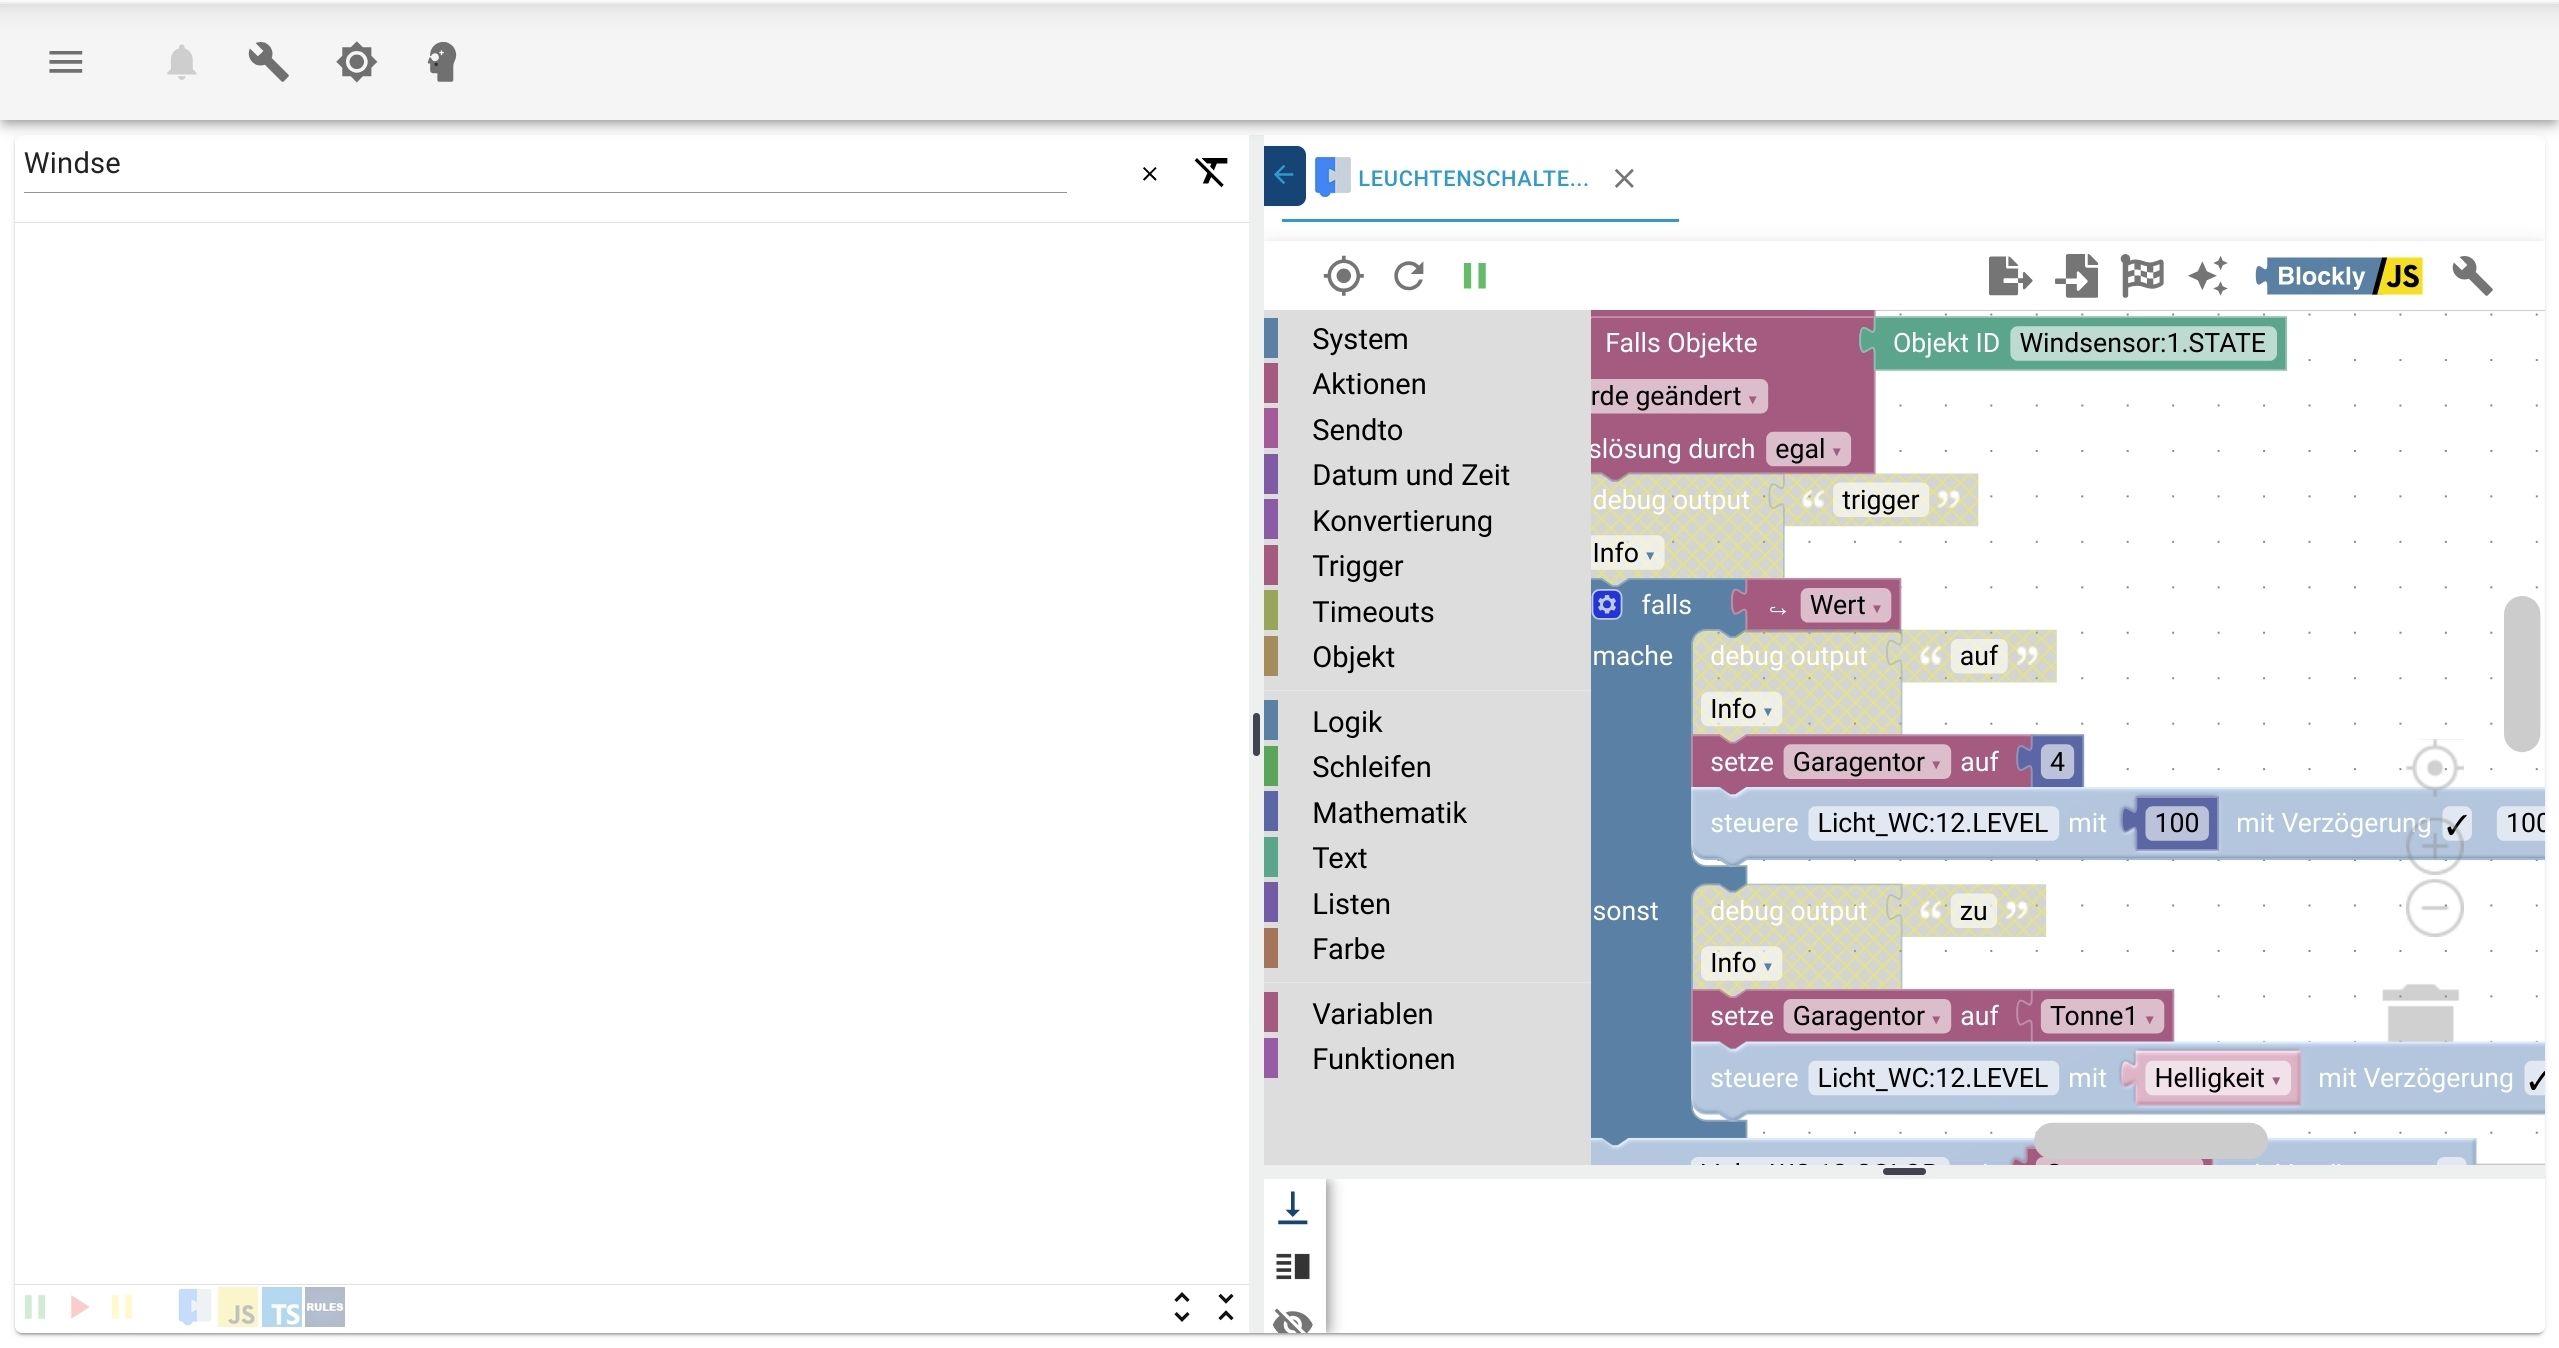Restart the script with the reload icon
2559x1348 pixels.
1409,276
